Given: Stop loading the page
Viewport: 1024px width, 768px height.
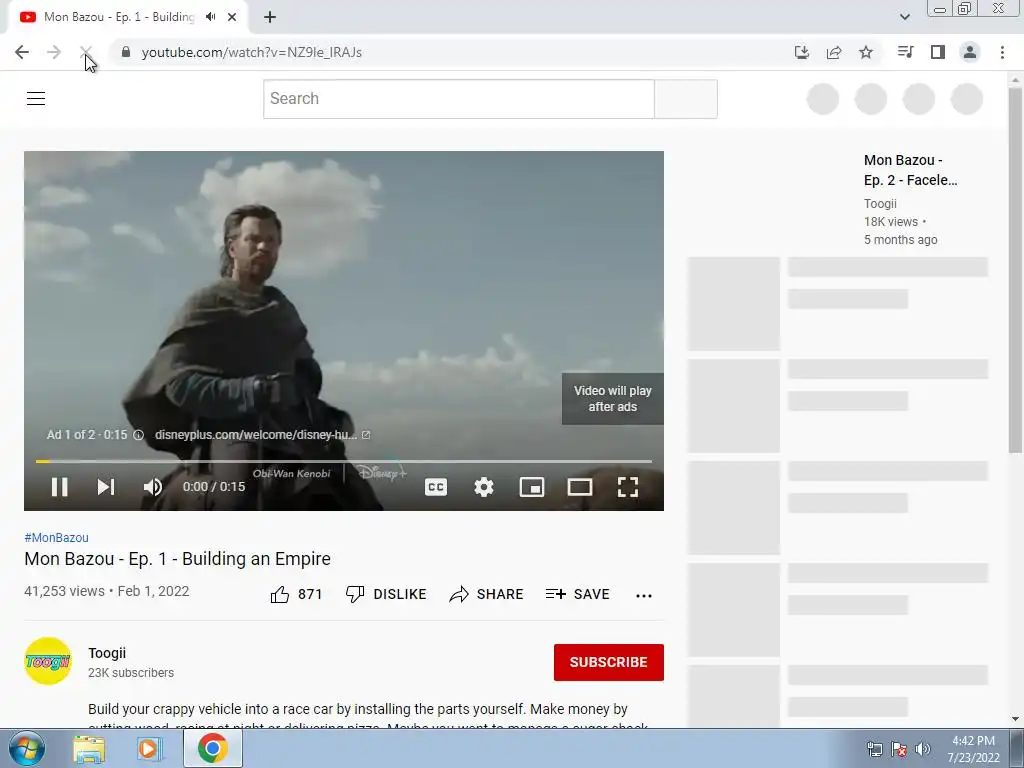Looking at the screenshot, I should tap(86, 52).
